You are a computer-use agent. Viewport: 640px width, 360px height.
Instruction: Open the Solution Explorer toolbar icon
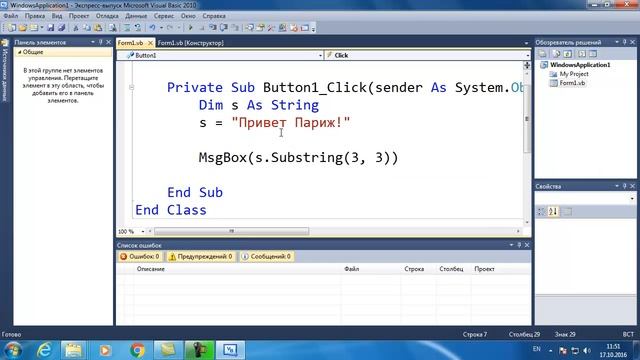(249, 28)
